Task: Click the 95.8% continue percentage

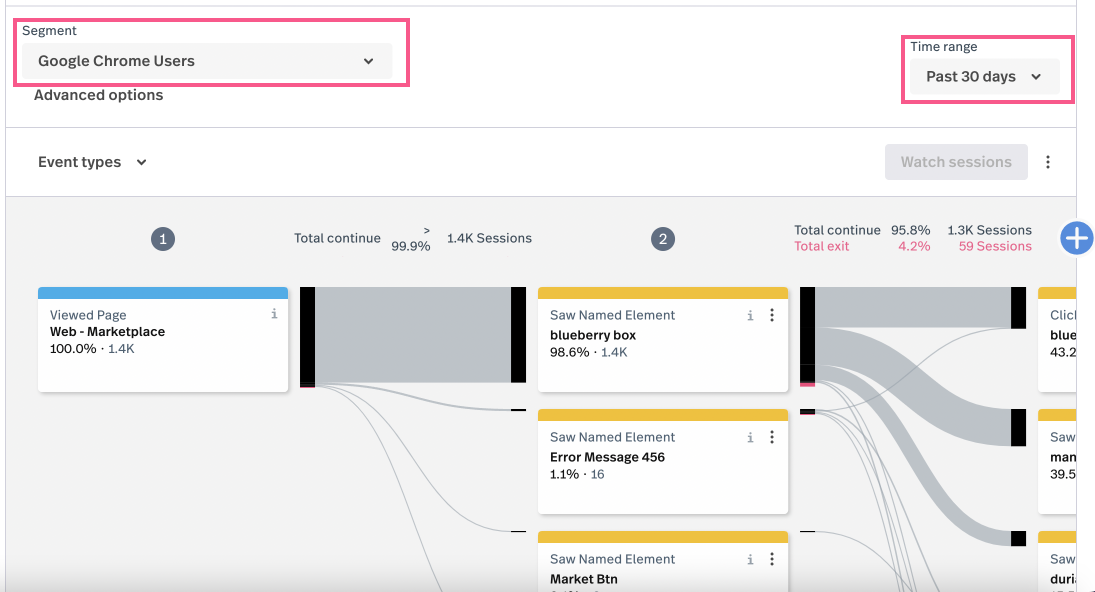Action: (x=911, y=230)
